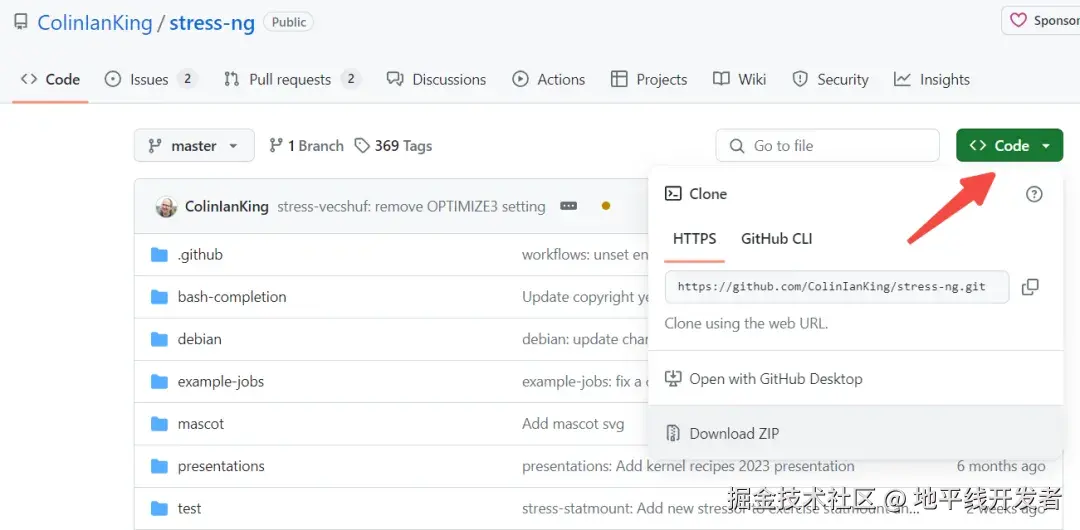Click the folder icon beside example-jobs
The width and height of the screenshot is (1080, 530).
(159, 381)
